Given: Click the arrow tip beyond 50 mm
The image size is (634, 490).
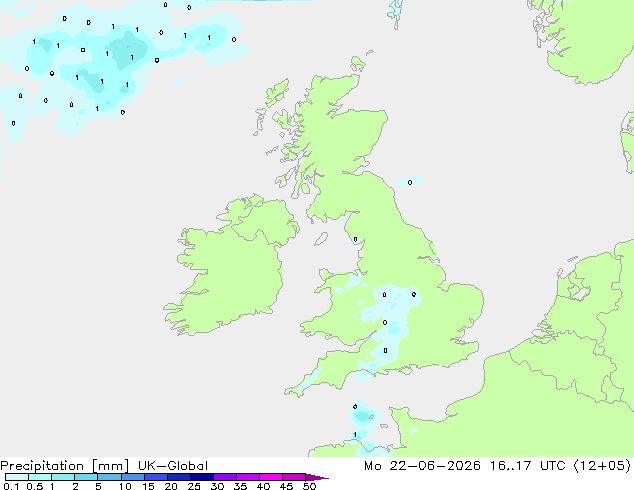Looking at the screenshot, I should (x=317, y=477).
